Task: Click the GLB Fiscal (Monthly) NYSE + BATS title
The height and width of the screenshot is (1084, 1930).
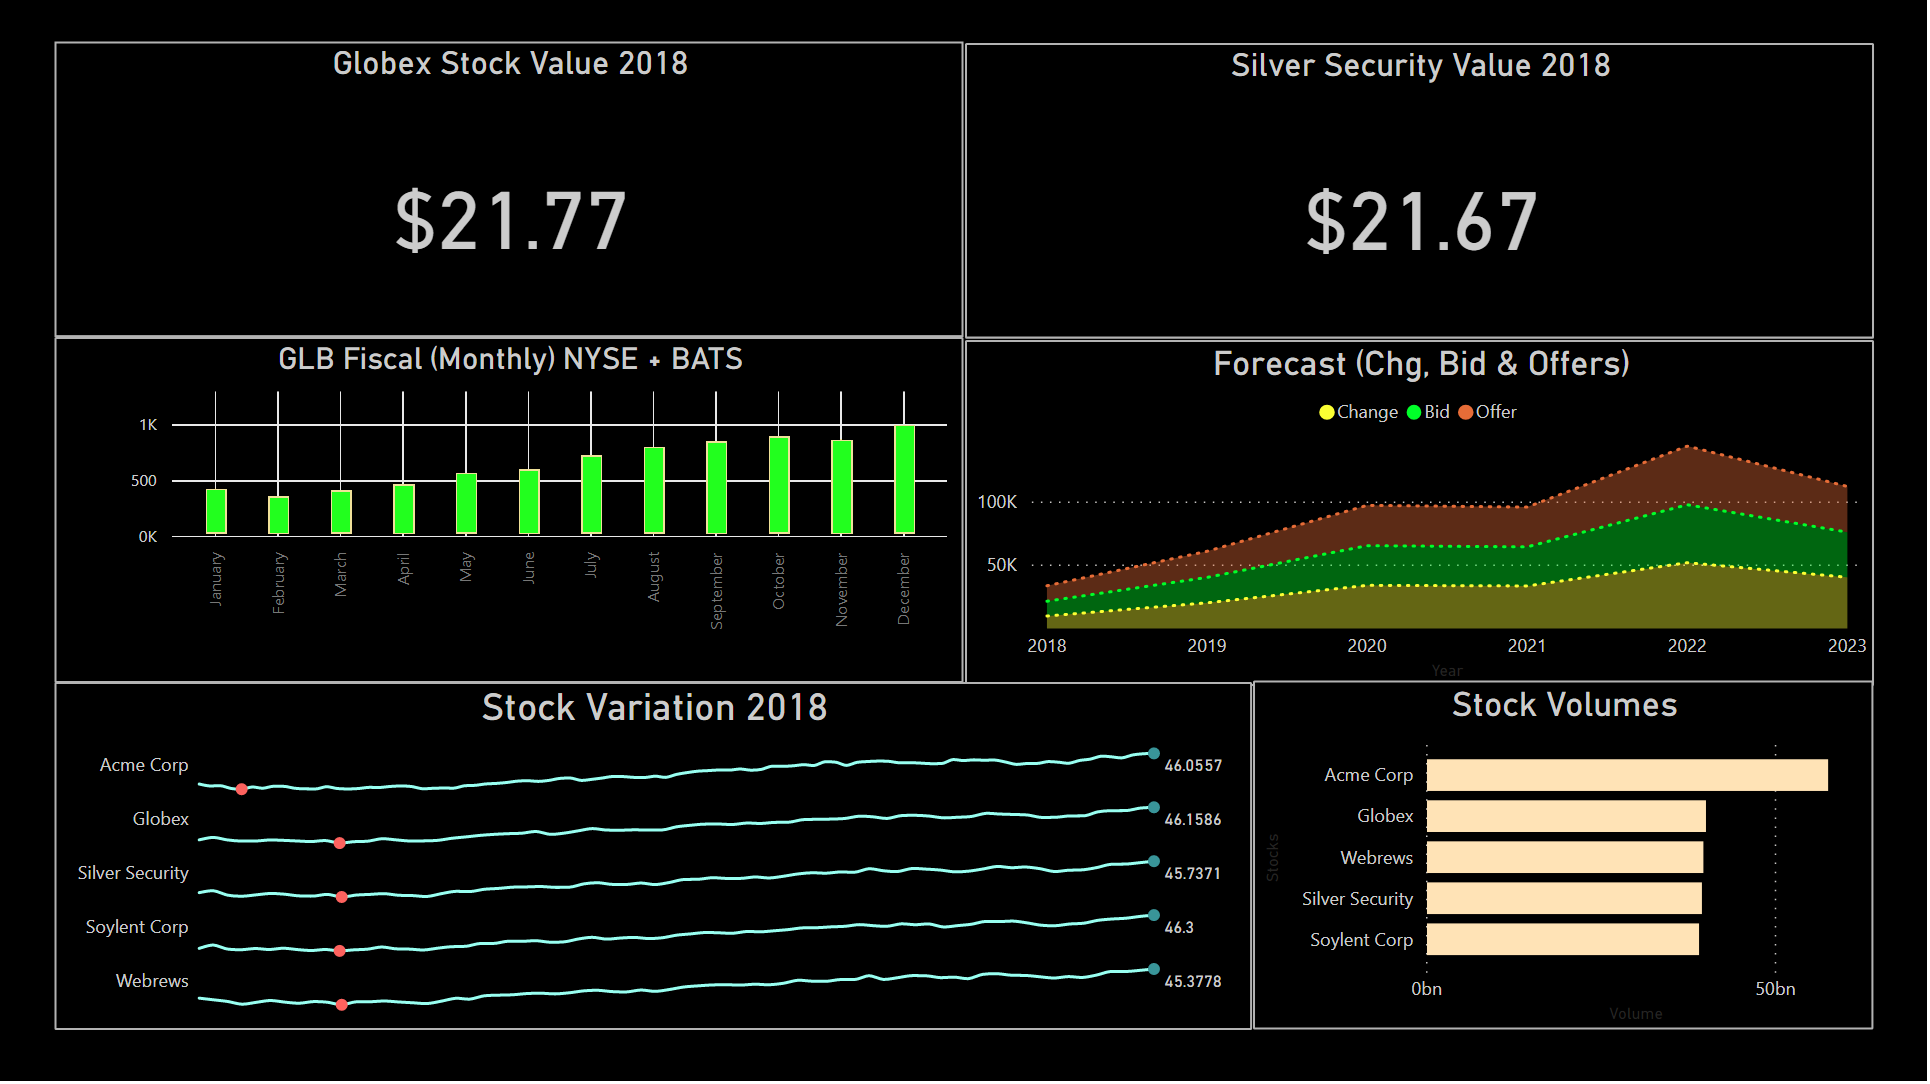Action: coord(510,359)
